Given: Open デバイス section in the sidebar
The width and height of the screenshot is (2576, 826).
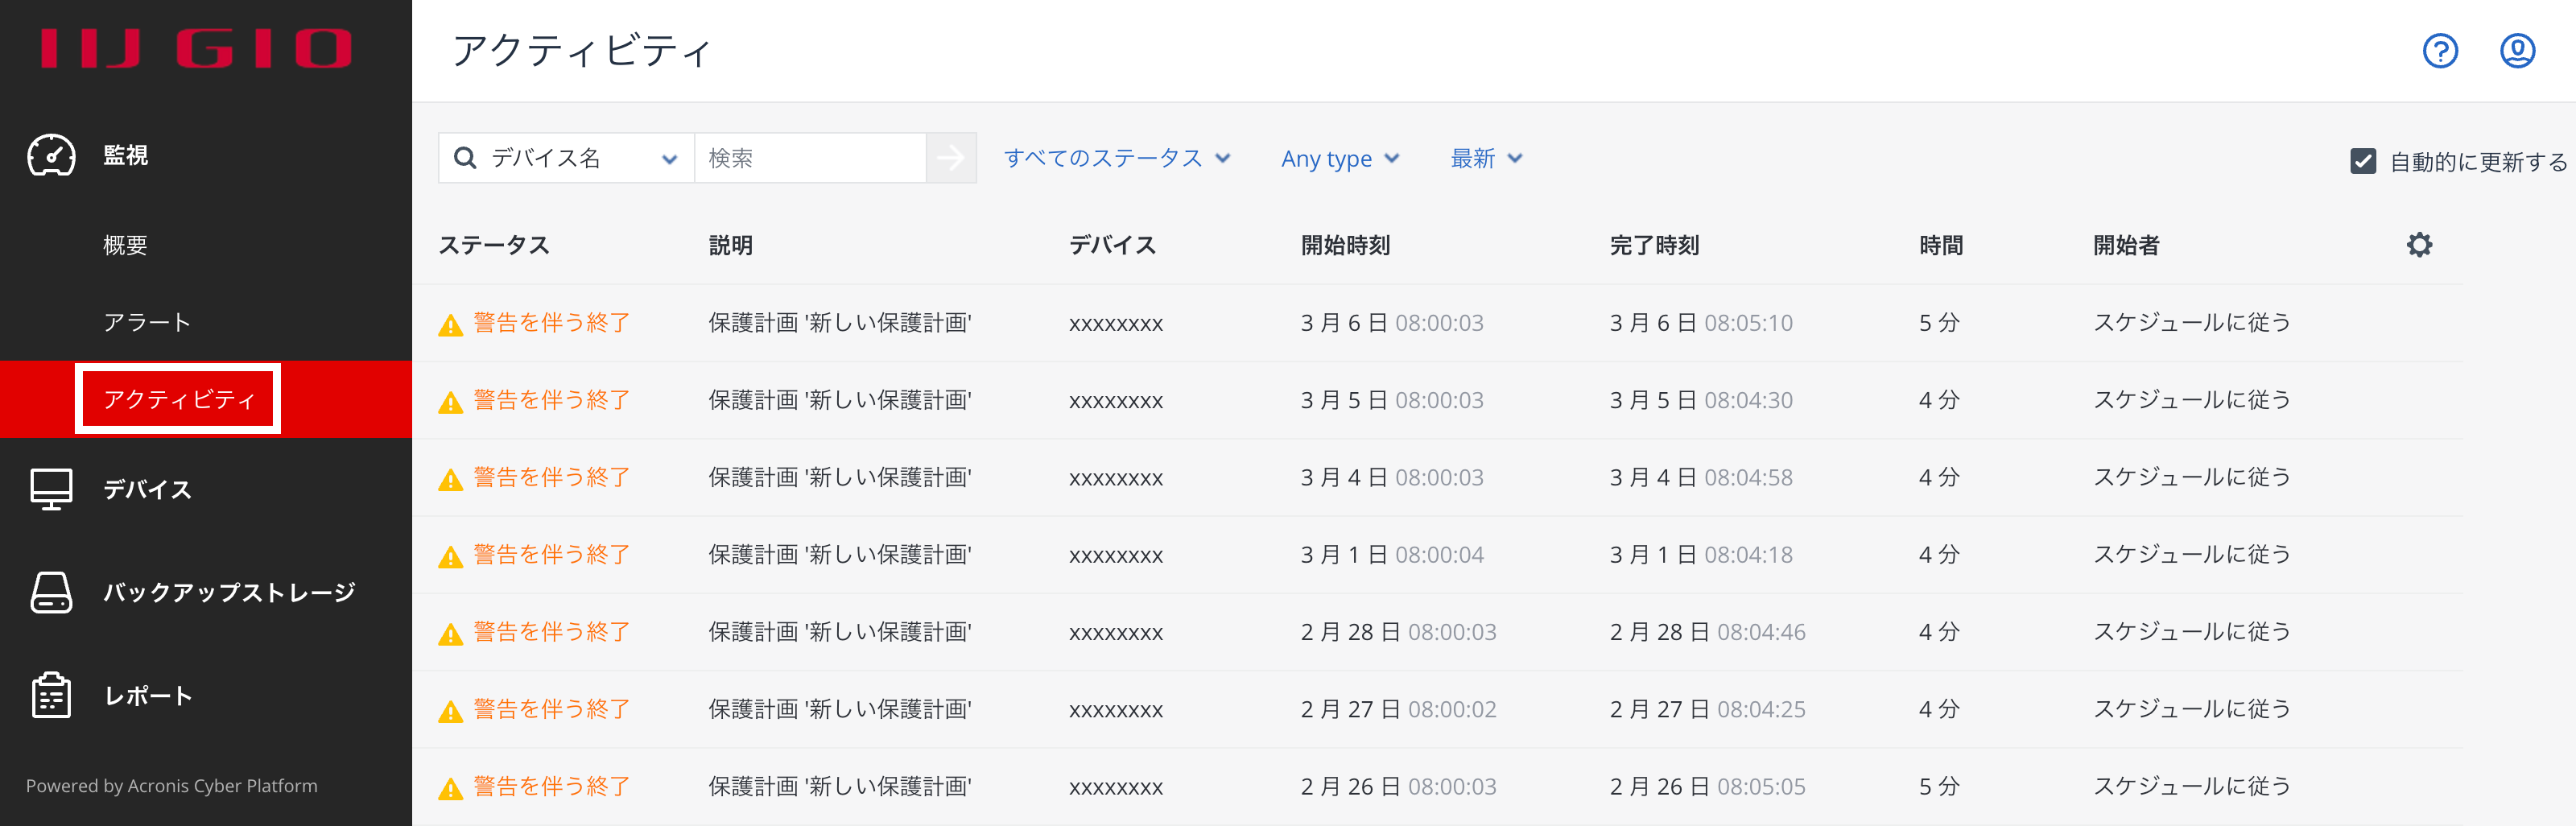Looking at the screenshot, I should click(x=148, y=490).
